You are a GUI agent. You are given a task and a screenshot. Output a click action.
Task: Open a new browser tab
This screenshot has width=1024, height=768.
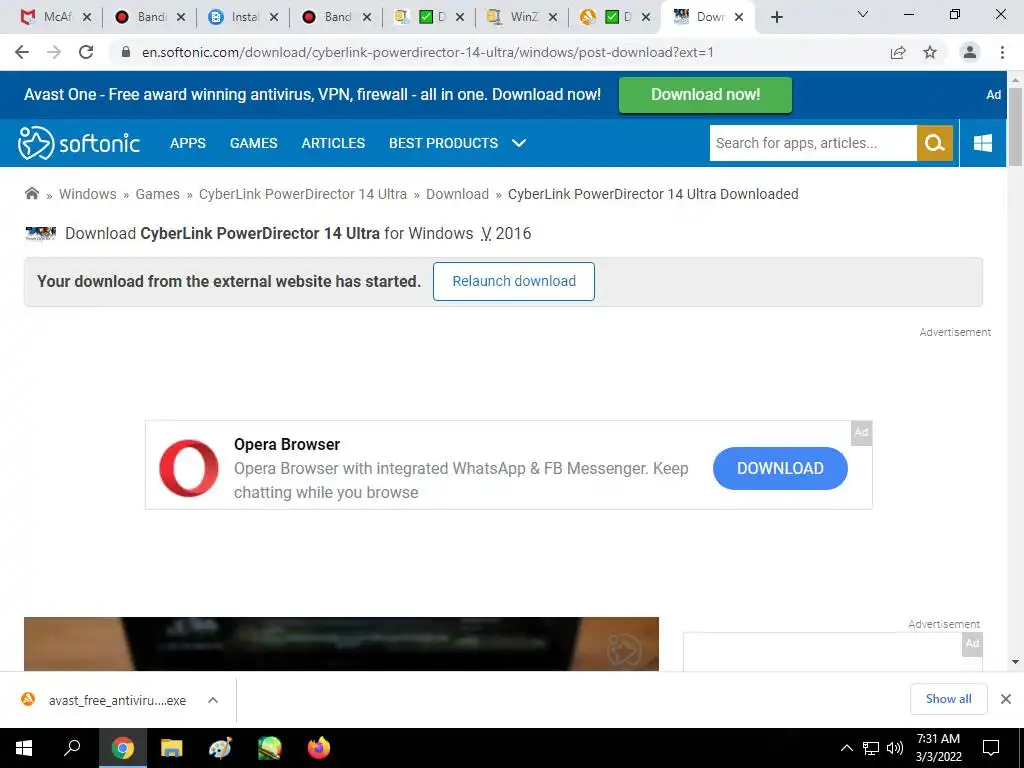776,17
